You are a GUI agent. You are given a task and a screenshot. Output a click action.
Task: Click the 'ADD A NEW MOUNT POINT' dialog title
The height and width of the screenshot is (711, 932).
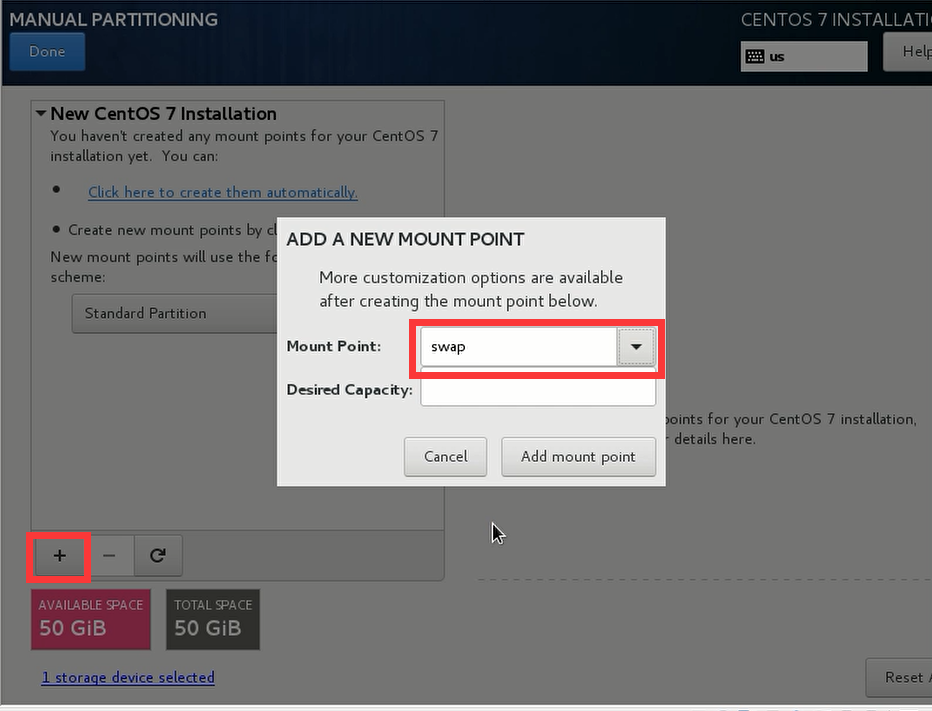coord(405,239)
